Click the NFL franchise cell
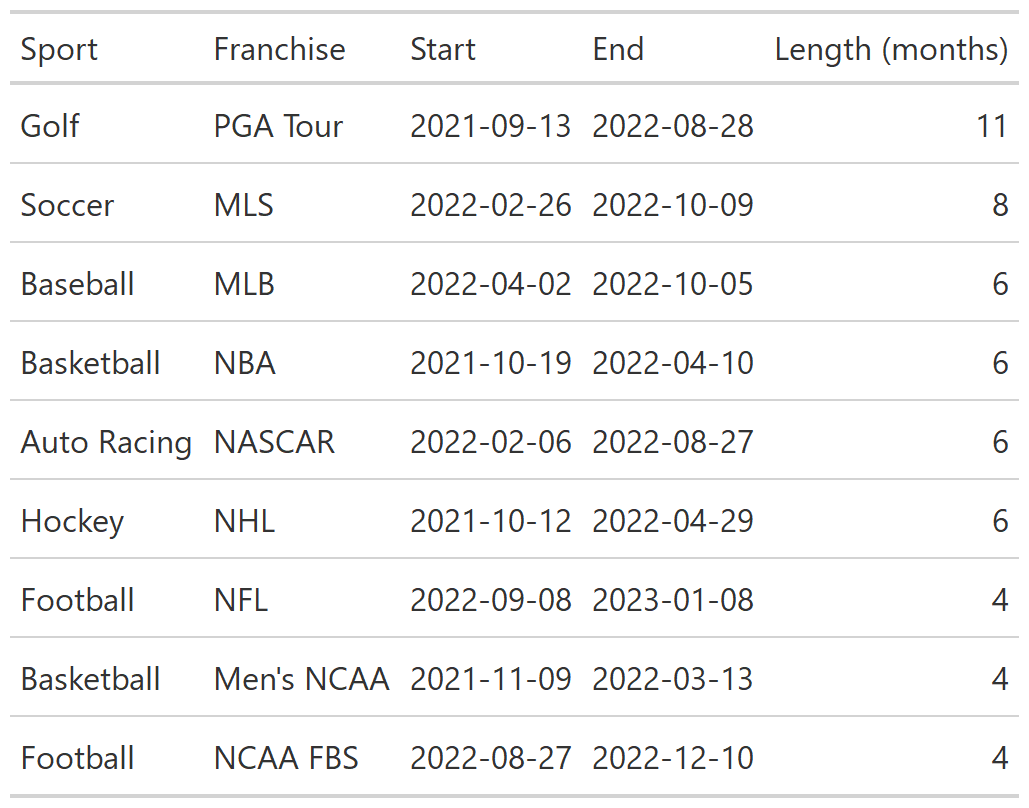Screen dimensions: 1029x808 [x=241, y=600]
